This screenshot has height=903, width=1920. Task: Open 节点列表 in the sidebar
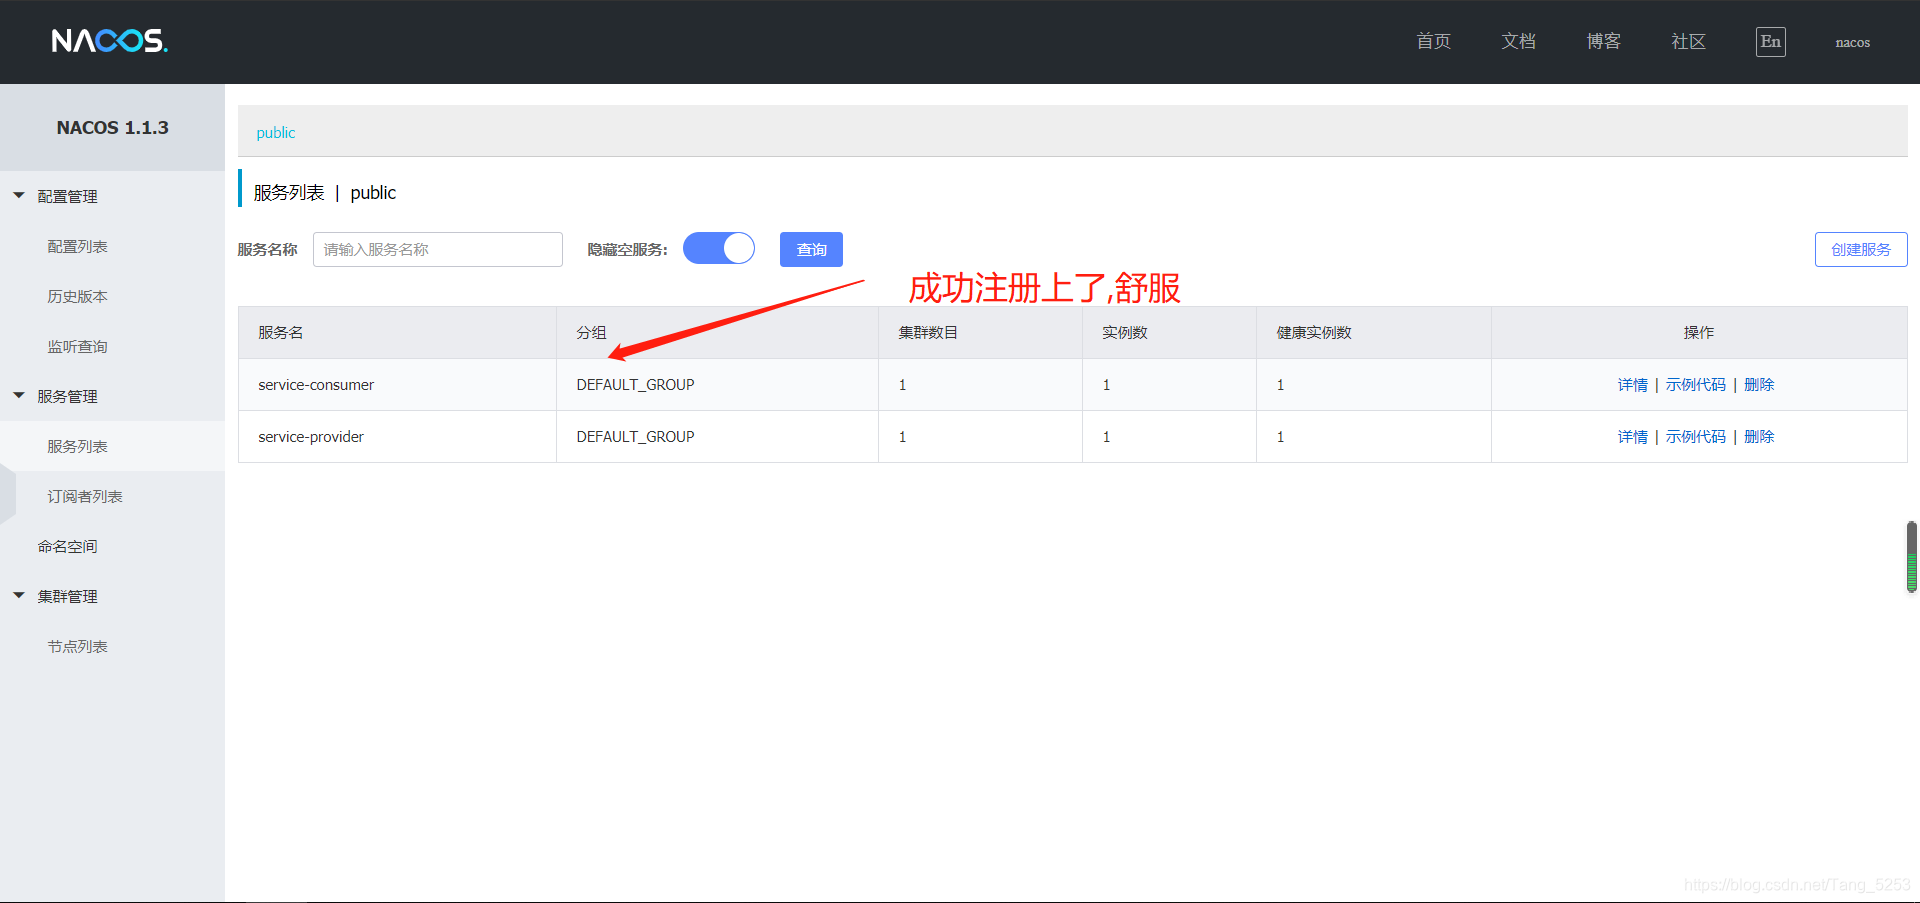(77, 646)
